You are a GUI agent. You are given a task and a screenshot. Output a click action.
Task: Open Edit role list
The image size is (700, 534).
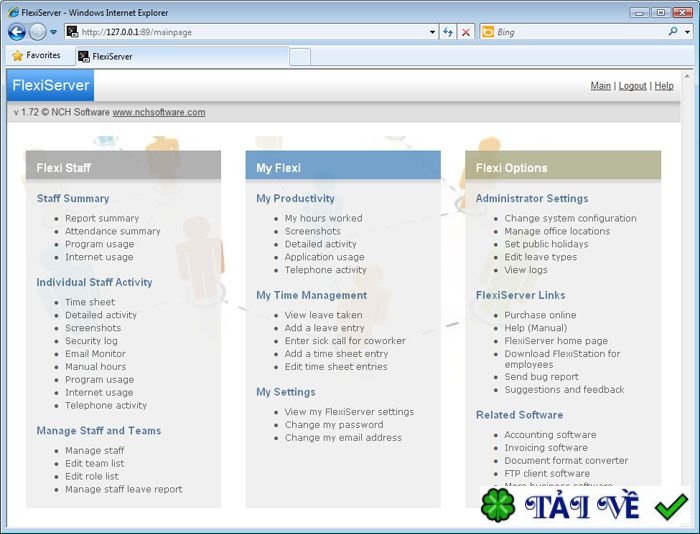(x=92, y=476)
